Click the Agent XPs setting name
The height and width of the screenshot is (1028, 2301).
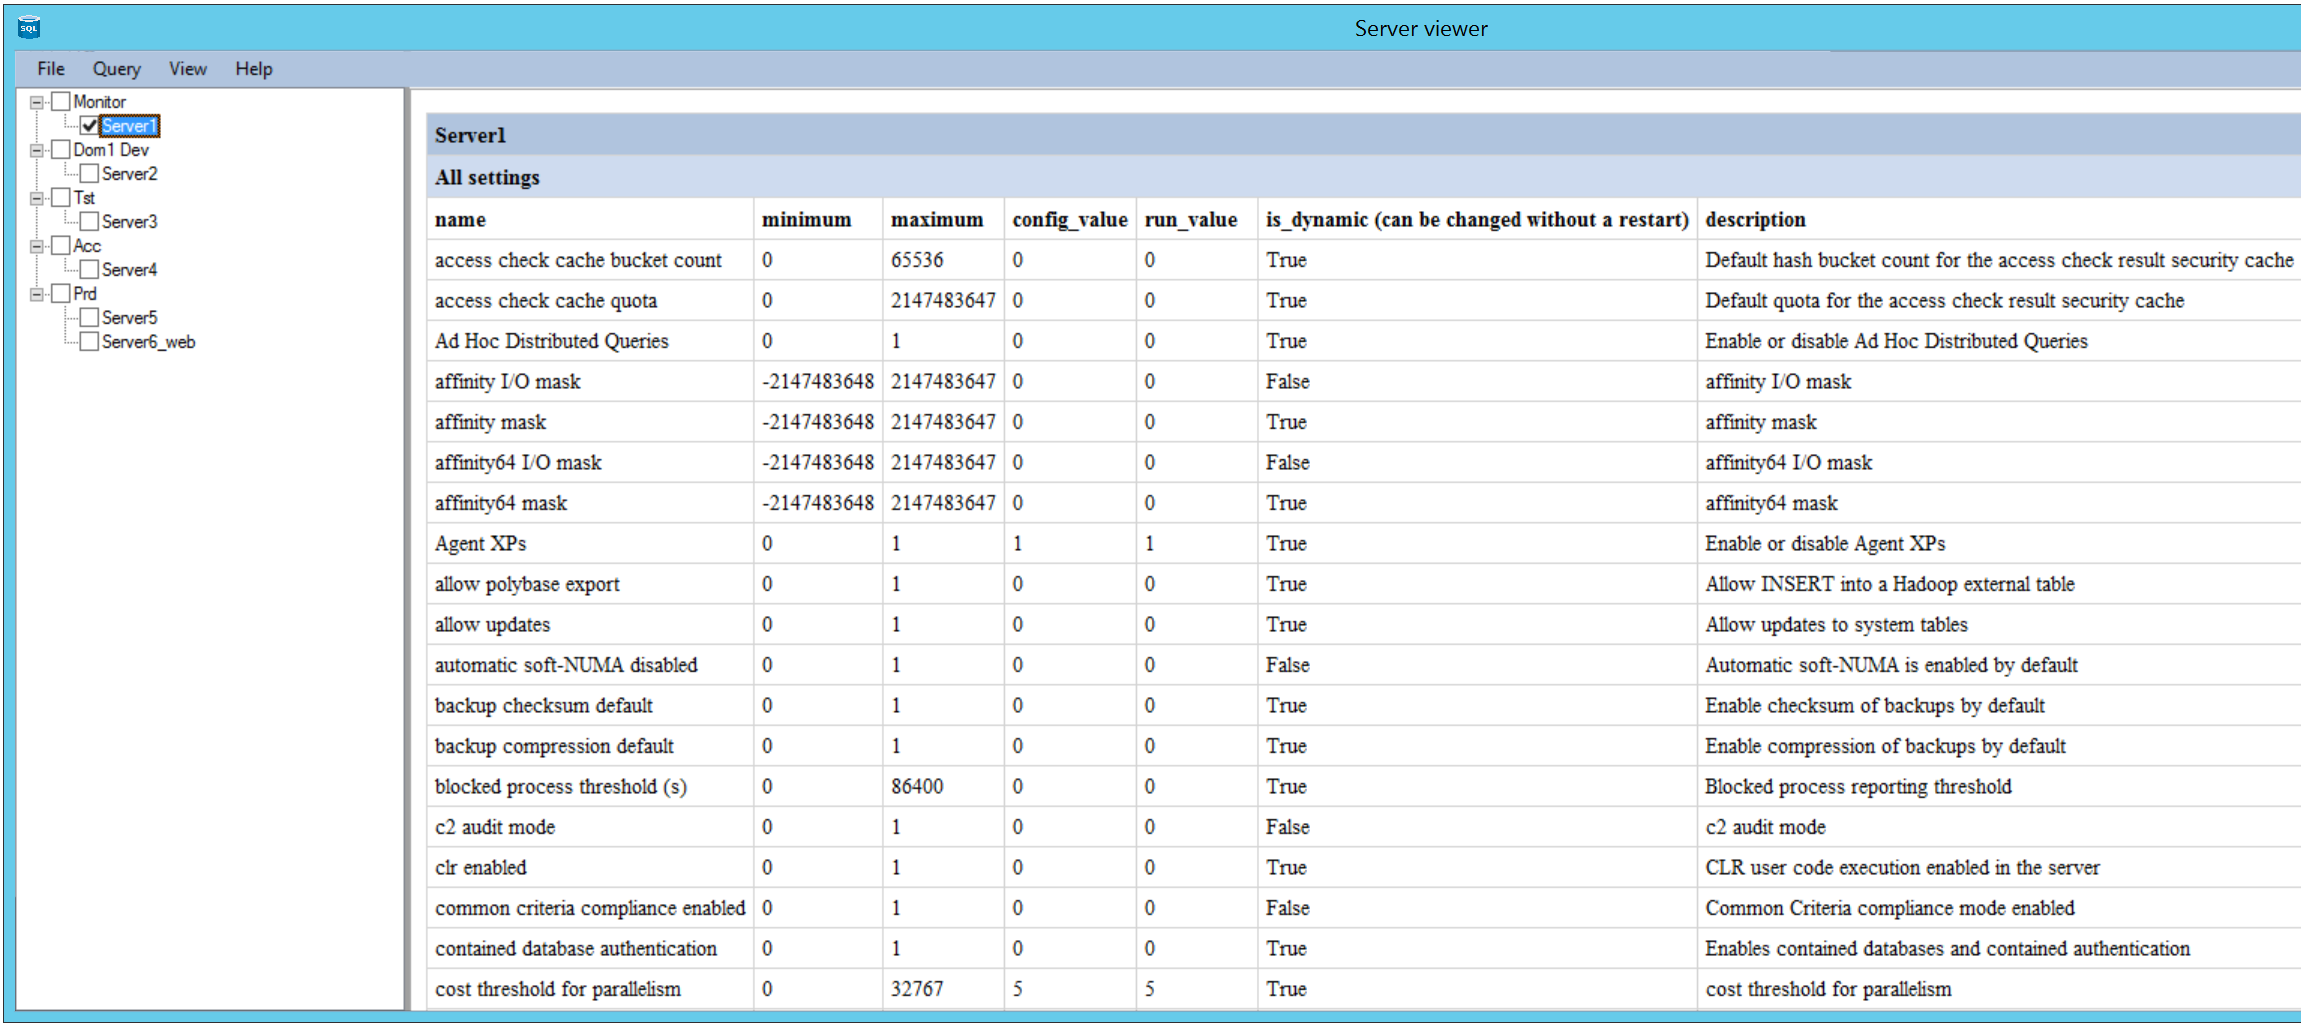coord(480,544)
